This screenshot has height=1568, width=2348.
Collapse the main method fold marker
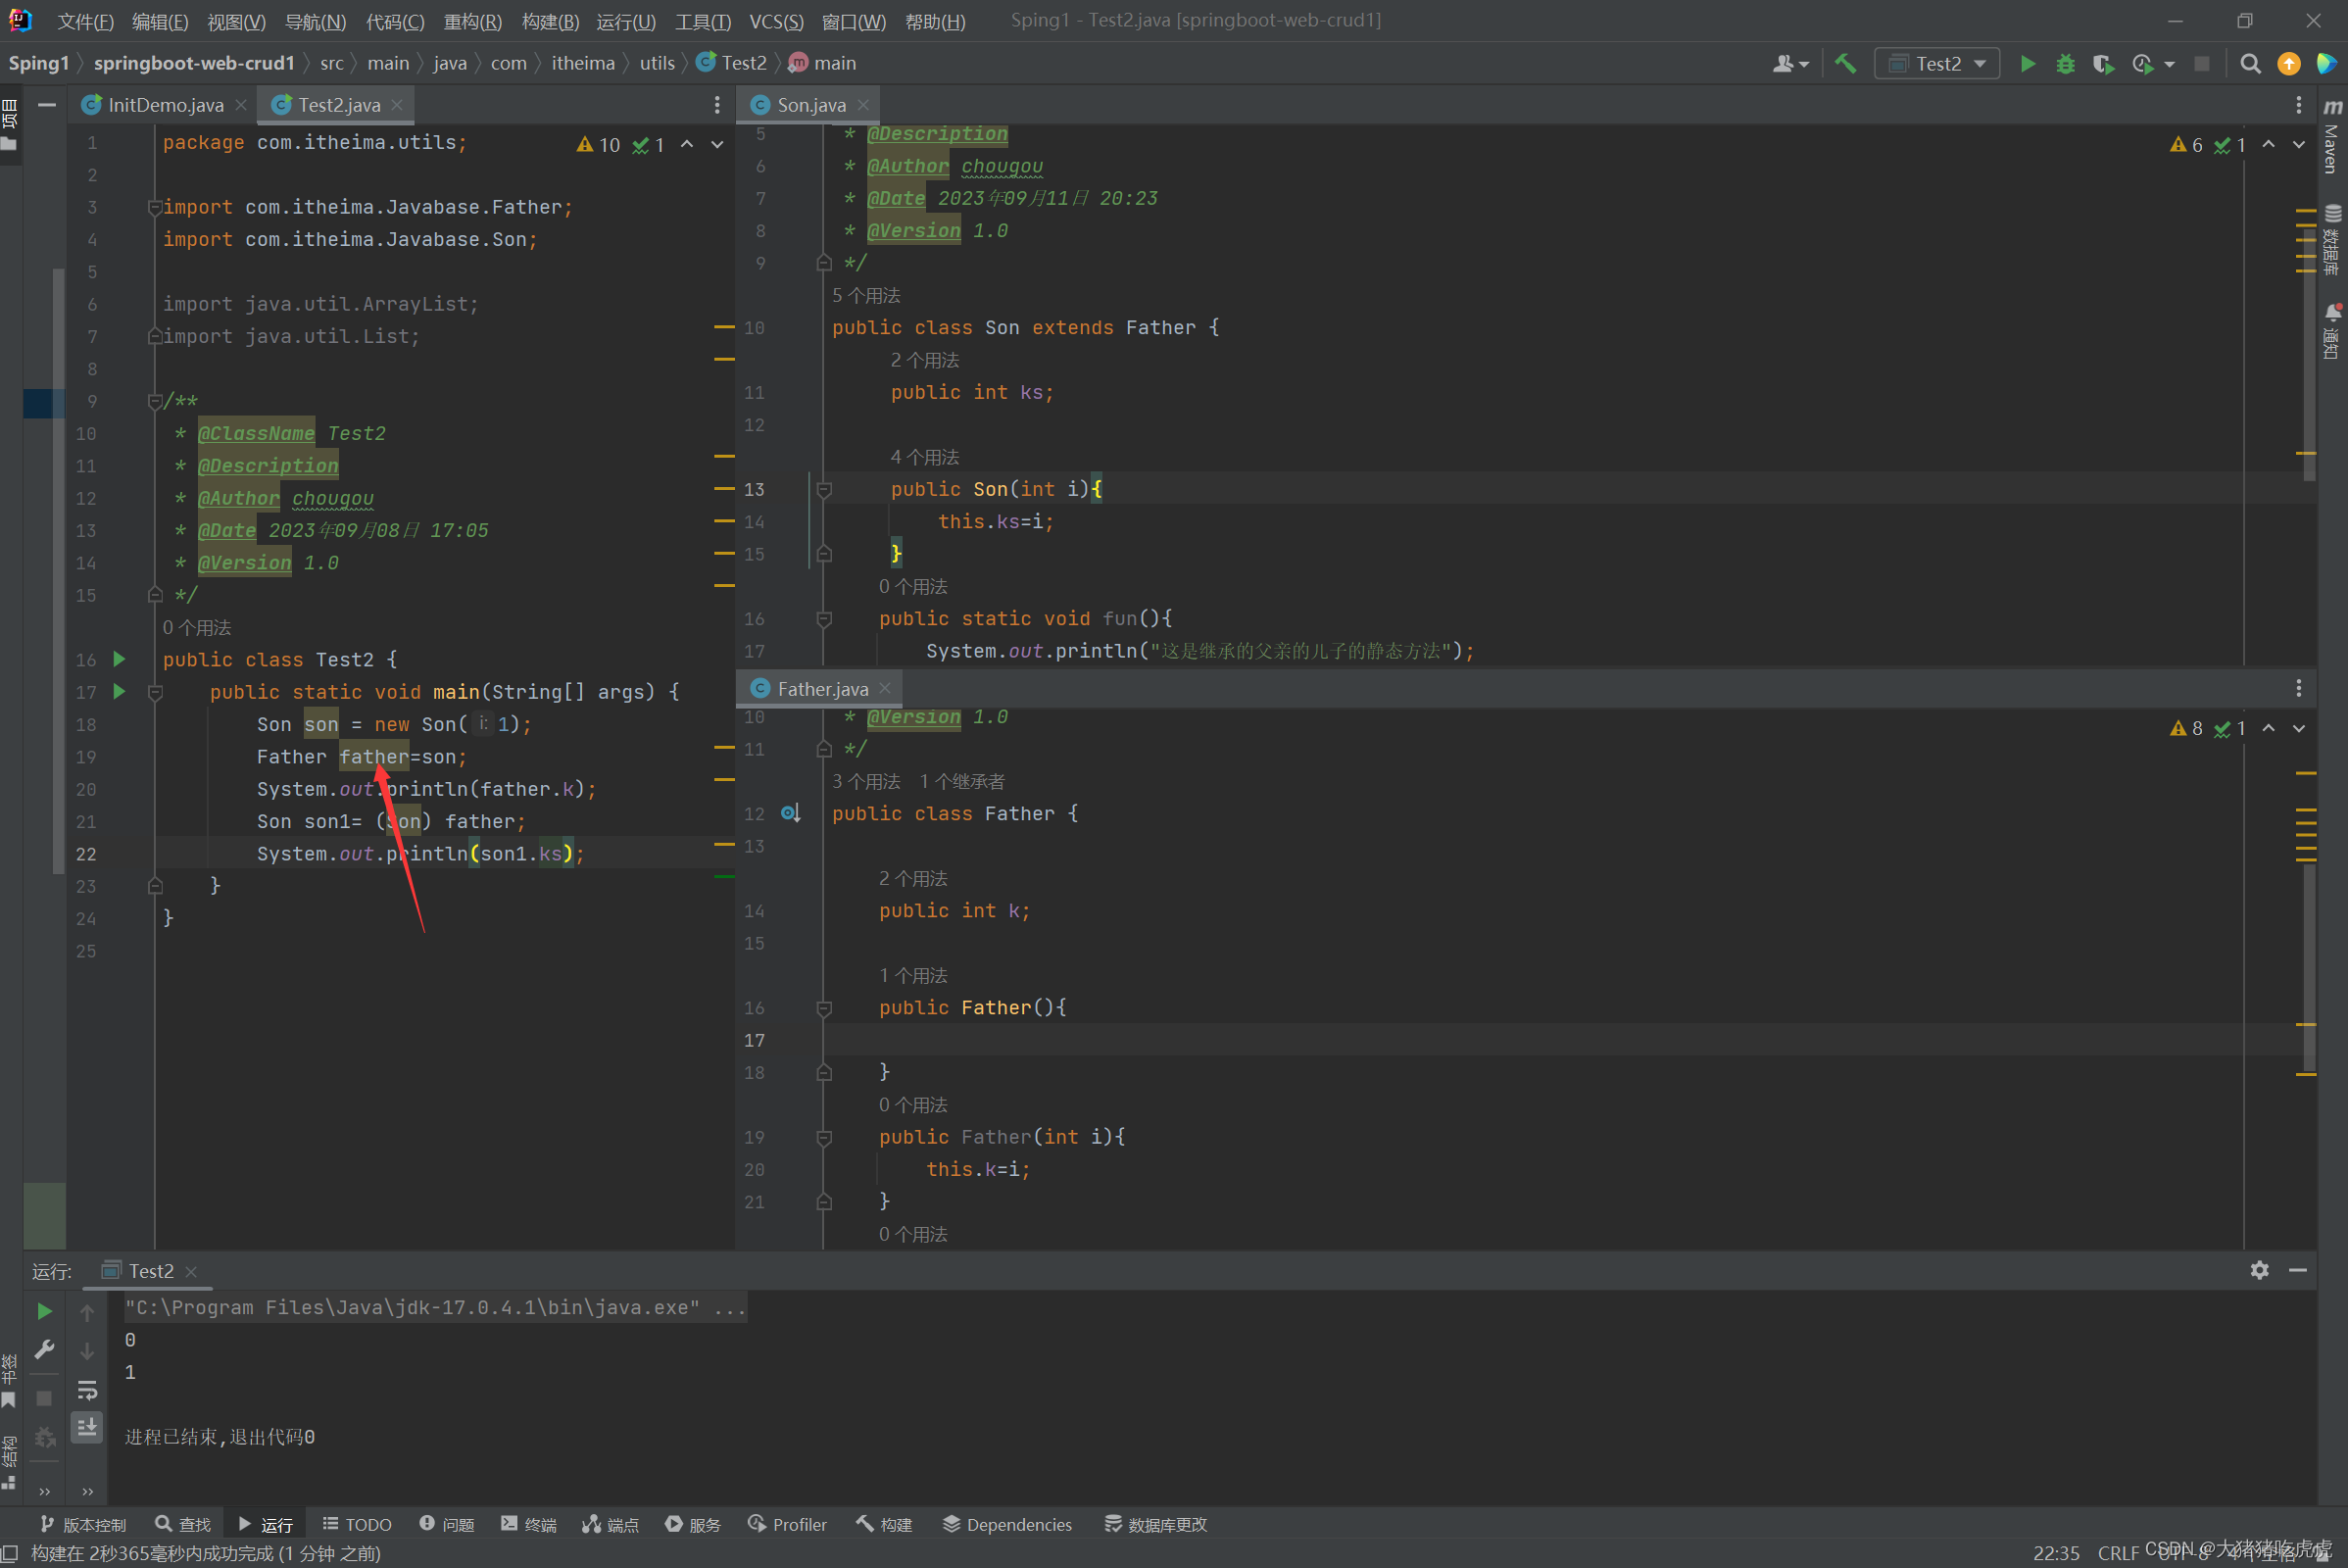point(155,692)
